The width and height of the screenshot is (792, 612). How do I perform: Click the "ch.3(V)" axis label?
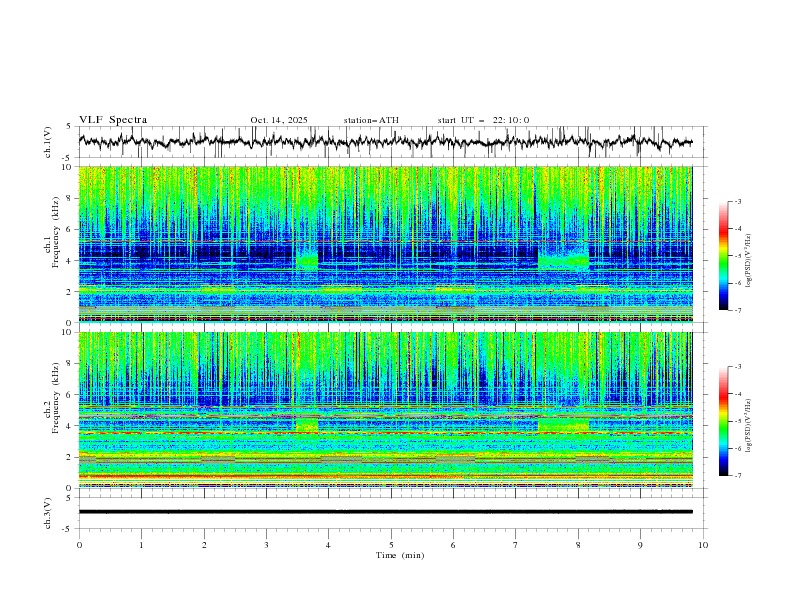(48, 513)
